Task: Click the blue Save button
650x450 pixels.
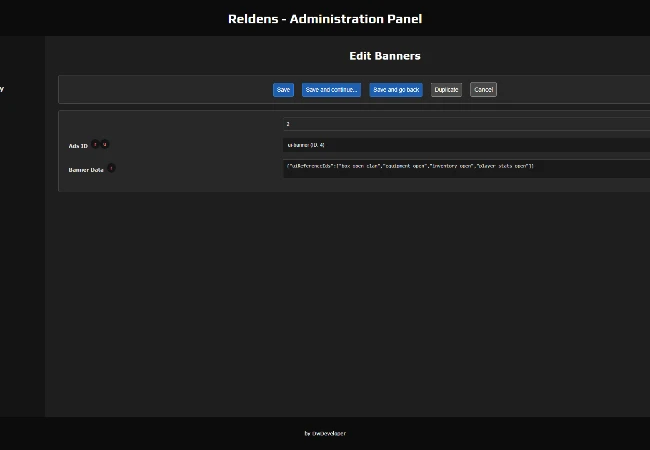Action: pos(283,90)
